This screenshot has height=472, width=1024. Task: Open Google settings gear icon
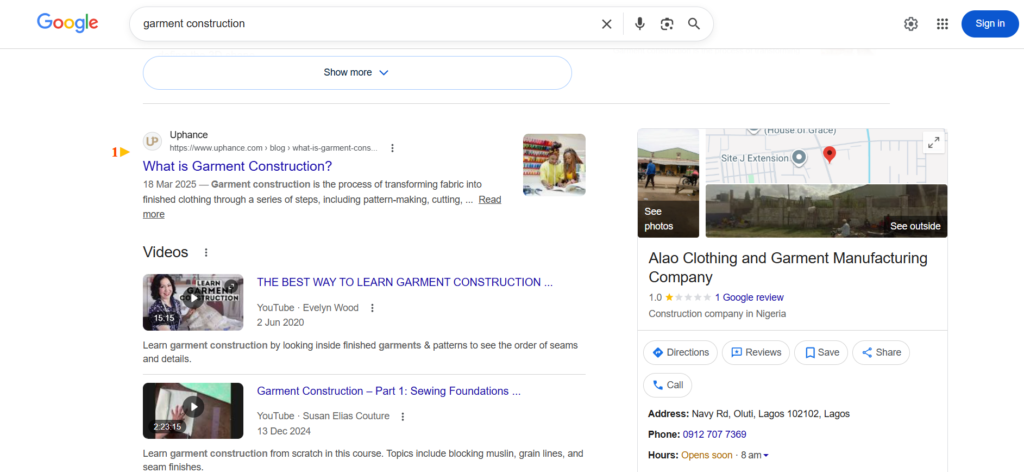tap(911, 24)
